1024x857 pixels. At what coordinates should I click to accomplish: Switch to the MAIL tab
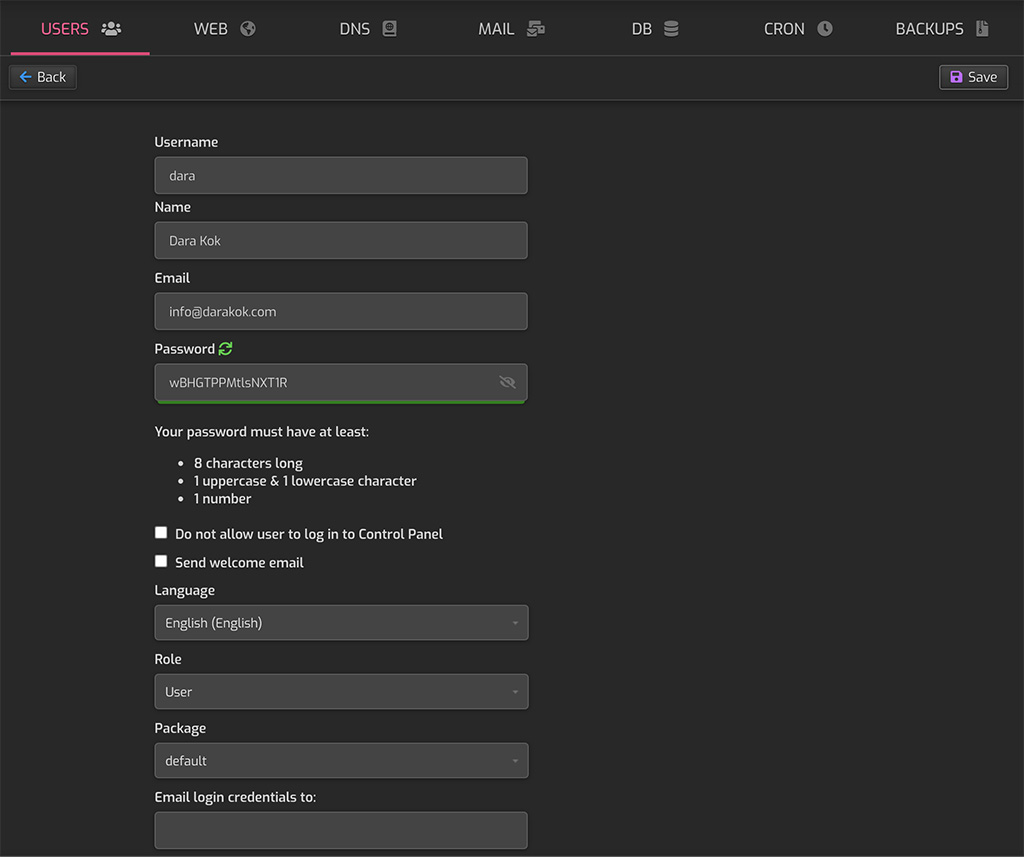point(511,29)
